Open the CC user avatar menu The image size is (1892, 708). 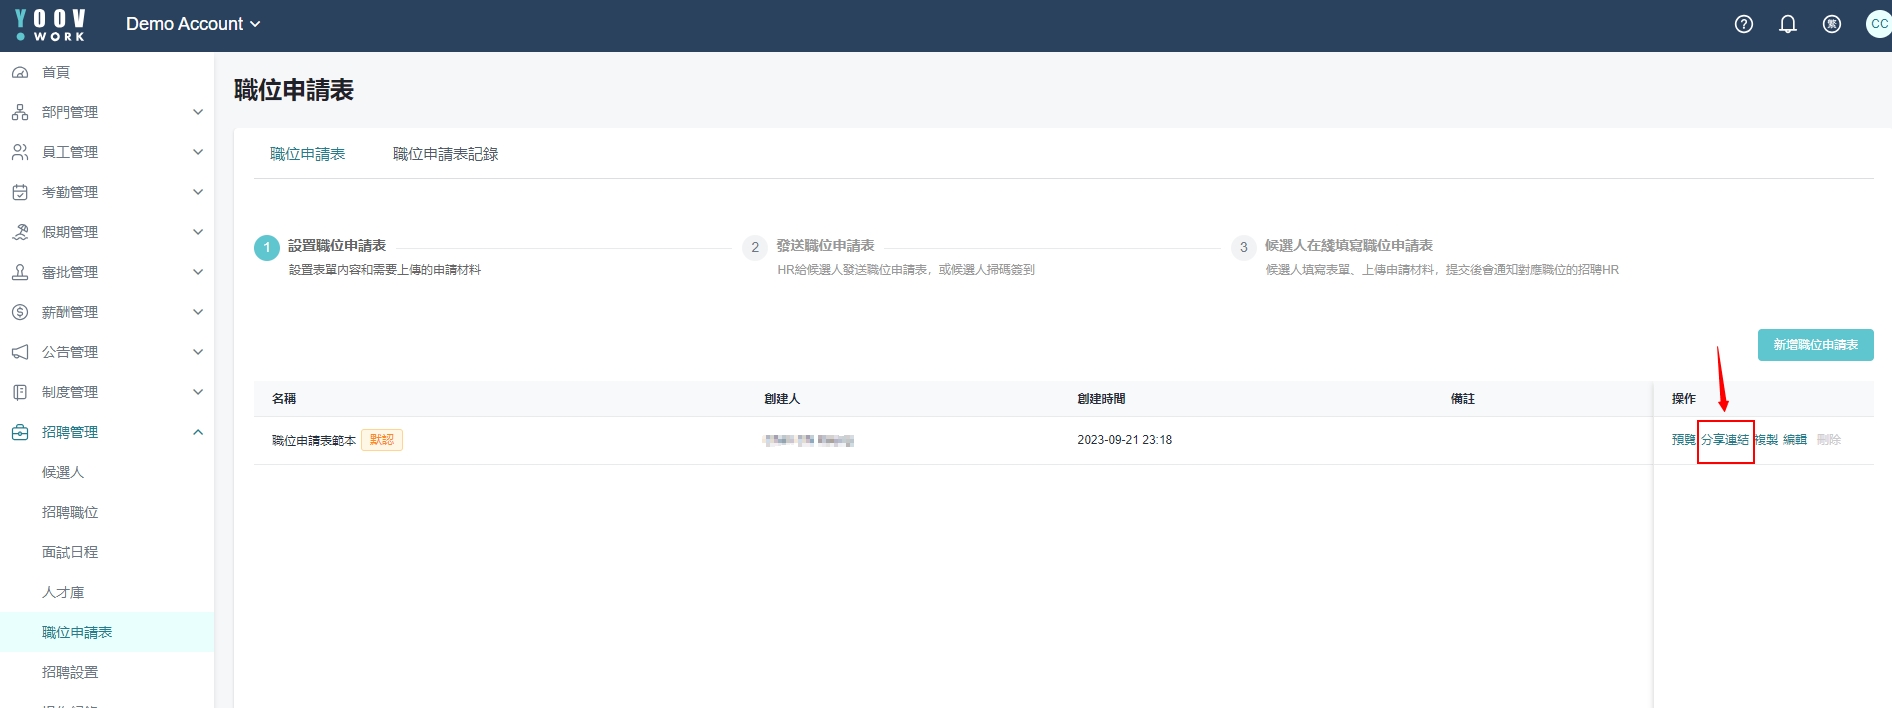(x=1878, y=24)
